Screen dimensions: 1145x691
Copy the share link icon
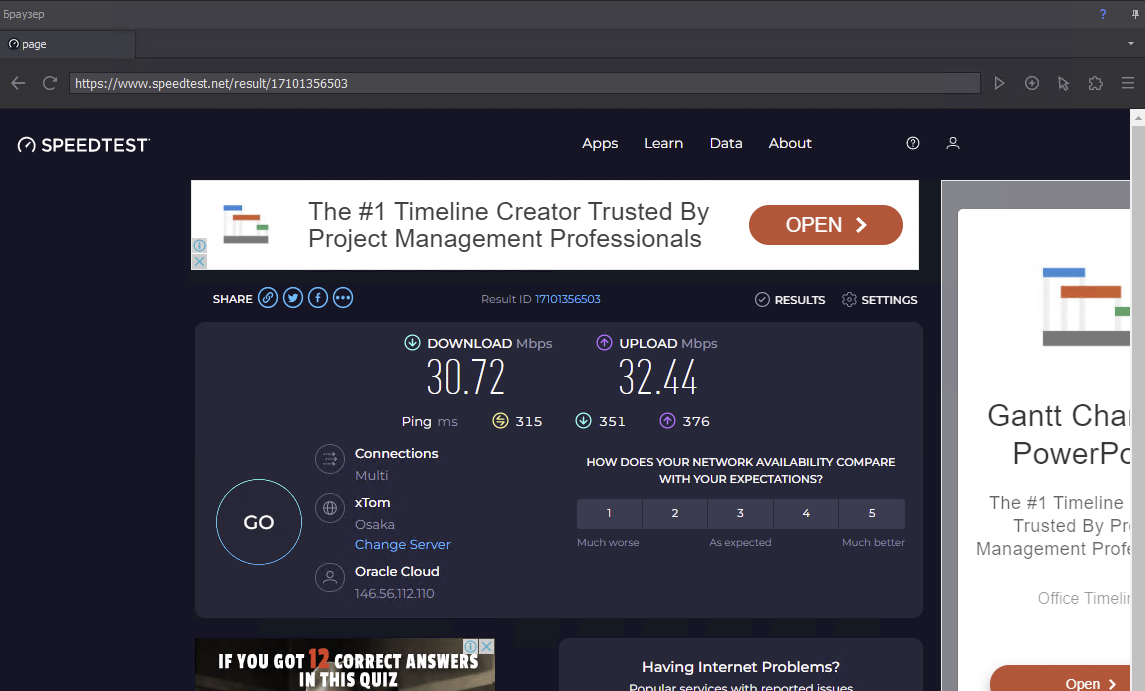click(268, 298)
